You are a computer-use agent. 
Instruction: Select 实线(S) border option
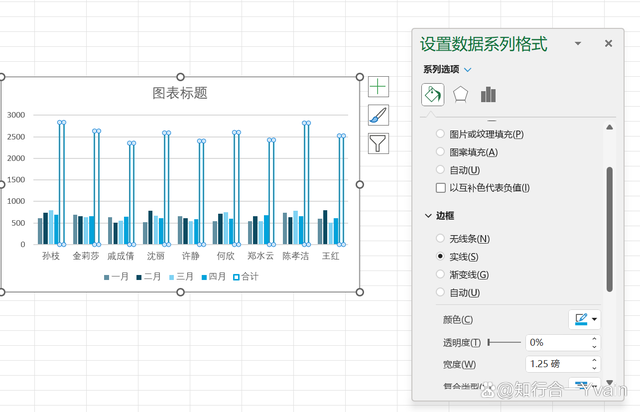click(x=440, y=256)
